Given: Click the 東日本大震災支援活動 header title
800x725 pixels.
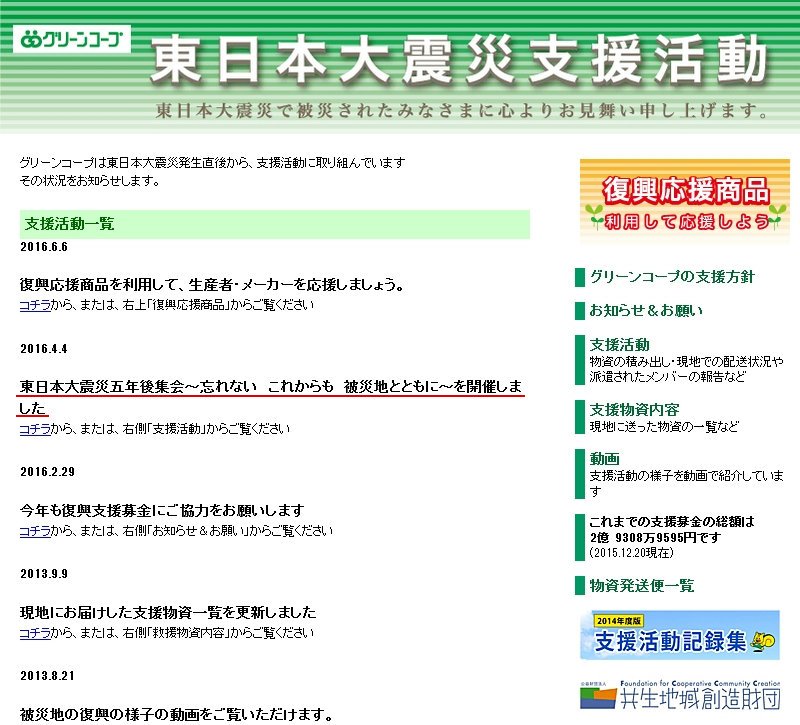Looking at the screenshot, I should (x=459, y=60).
